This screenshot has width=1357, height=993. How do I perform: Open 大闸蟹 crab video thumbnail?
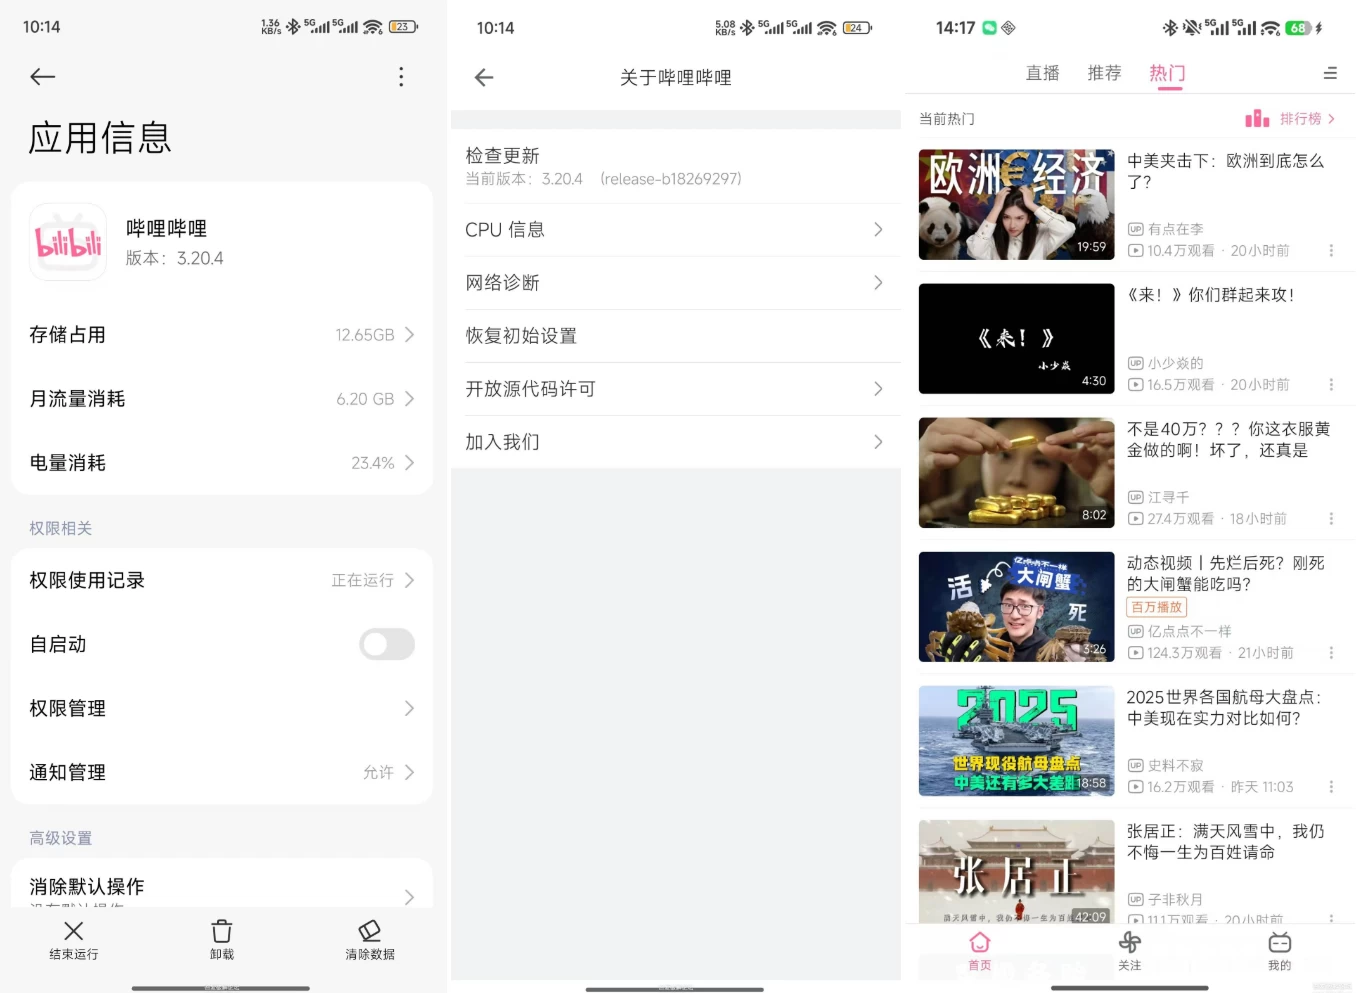(x=1016, y=607)
